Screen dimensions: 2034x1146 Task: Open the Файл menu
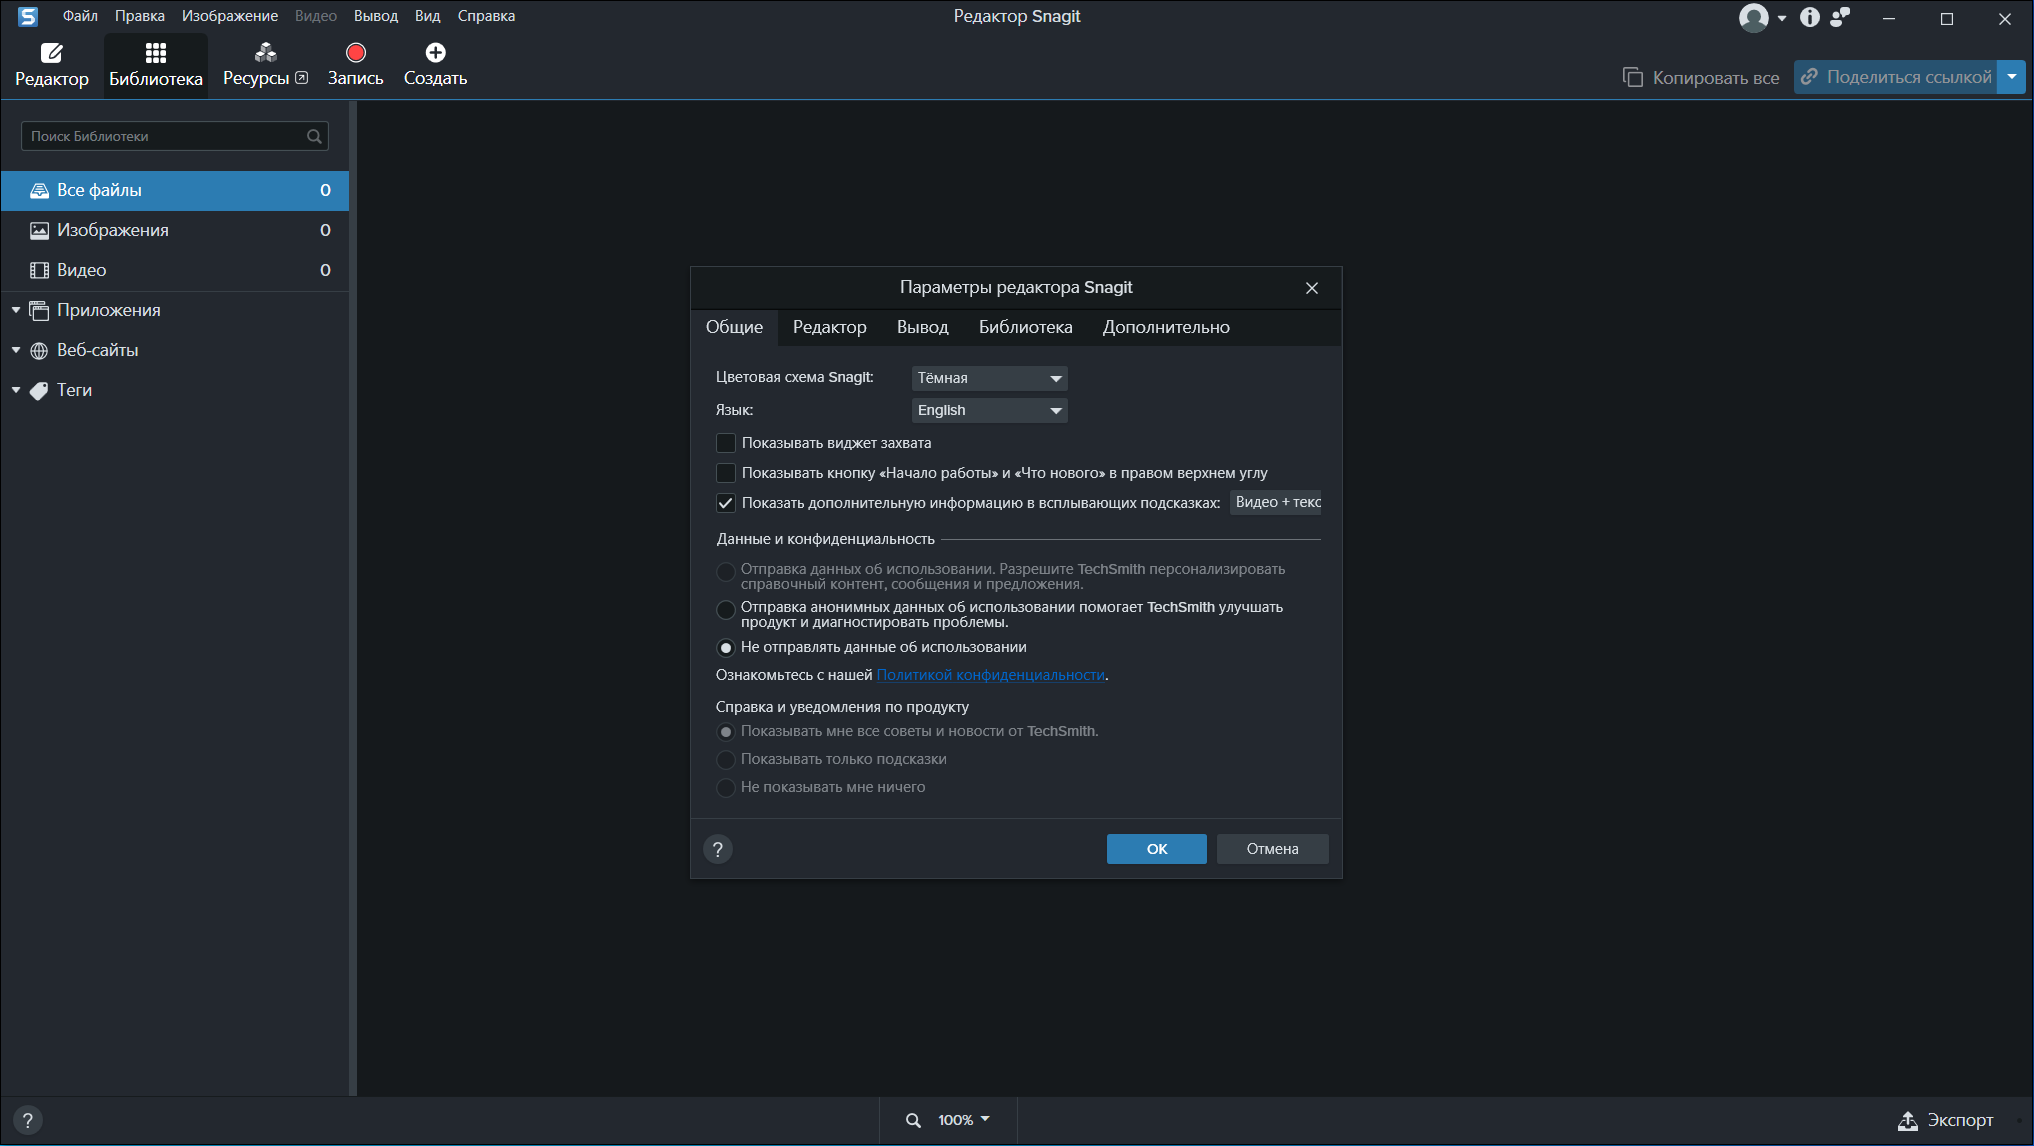(x=80, y=16)
